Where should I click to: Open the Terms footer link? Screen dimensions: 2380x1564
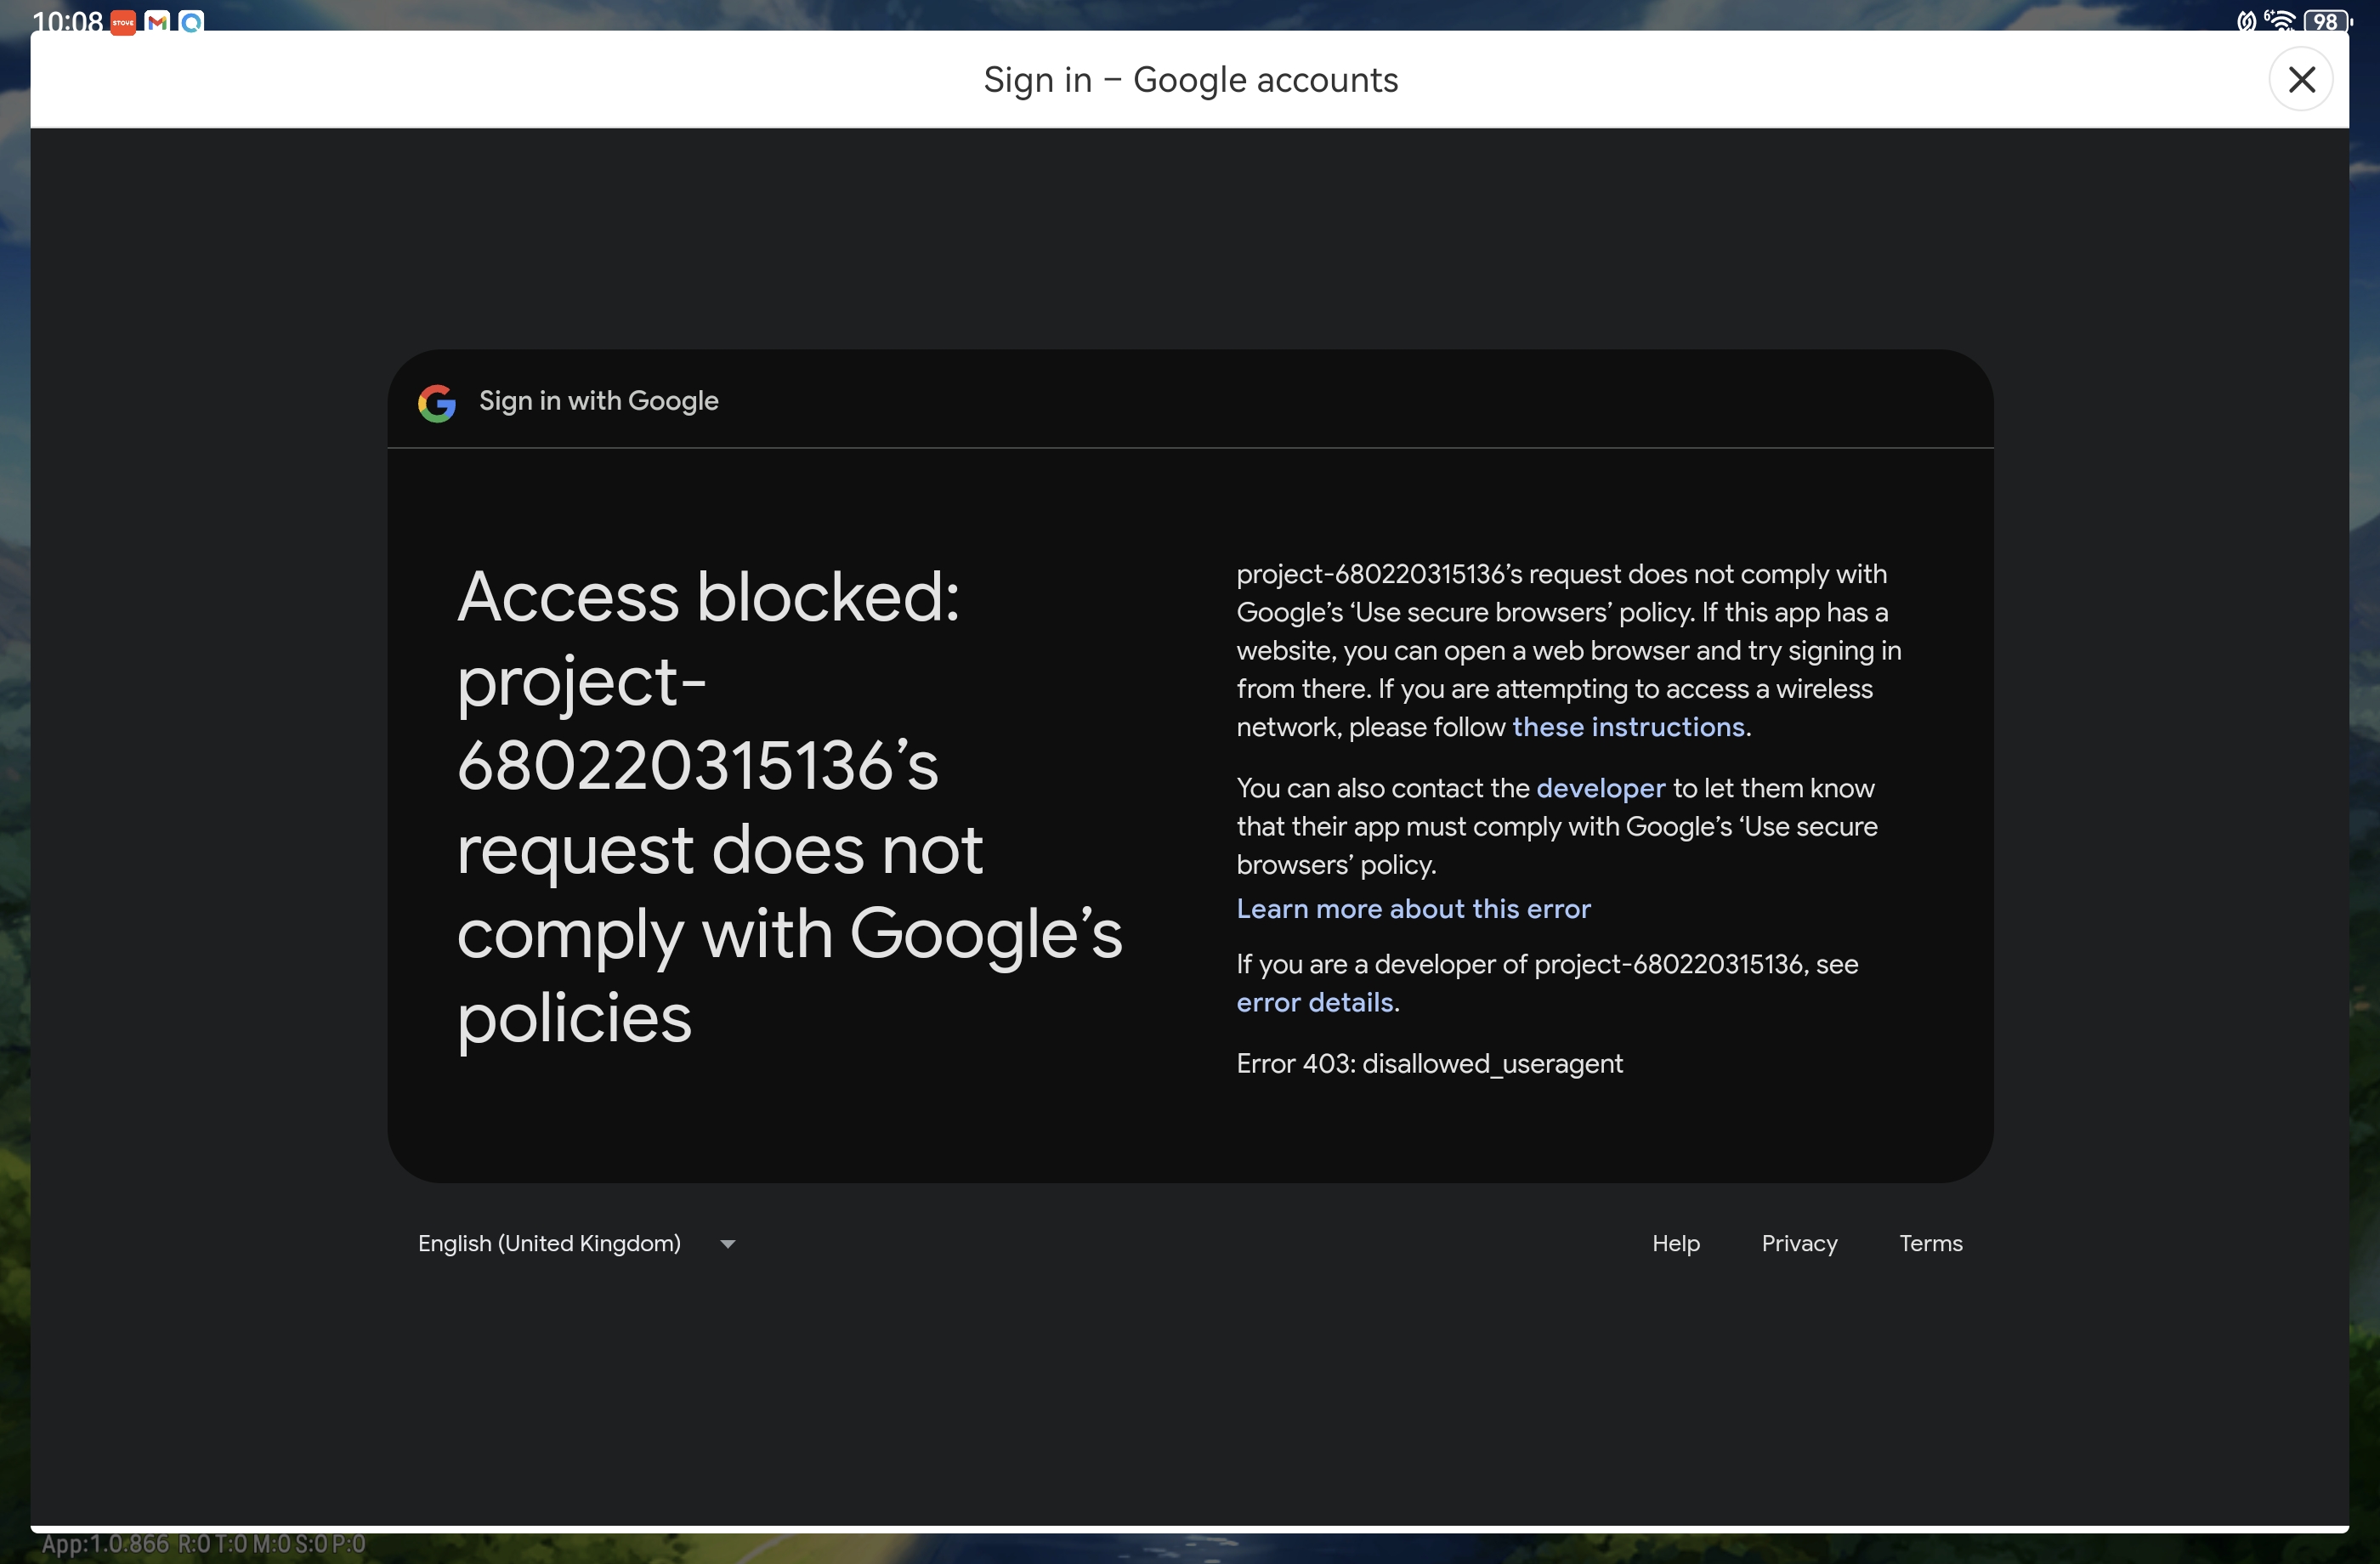pos(1930,1243)
